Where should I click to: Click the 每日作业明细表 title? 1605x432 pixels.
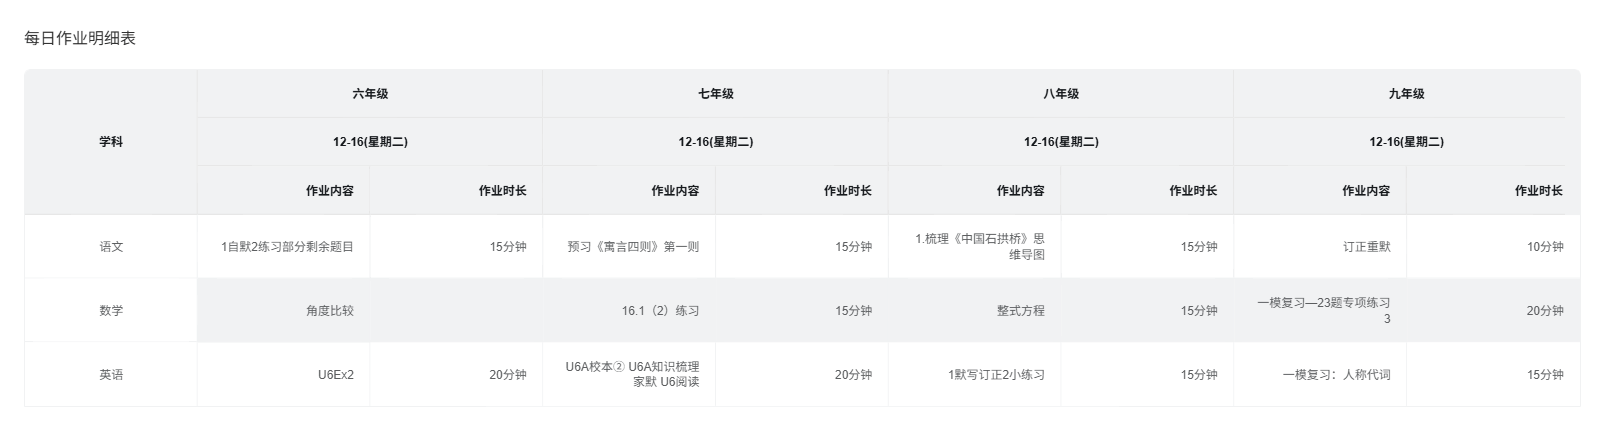80,39
